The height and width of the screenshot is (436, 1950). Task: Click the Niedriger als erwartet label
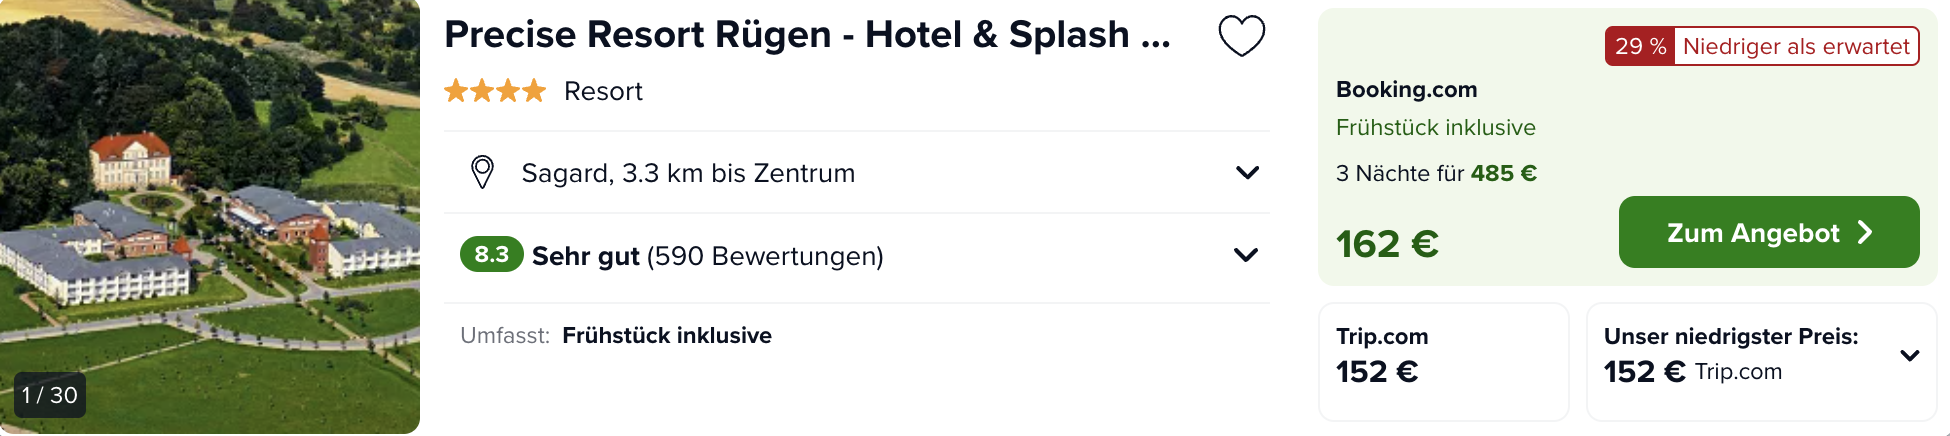pos(1796,46)
